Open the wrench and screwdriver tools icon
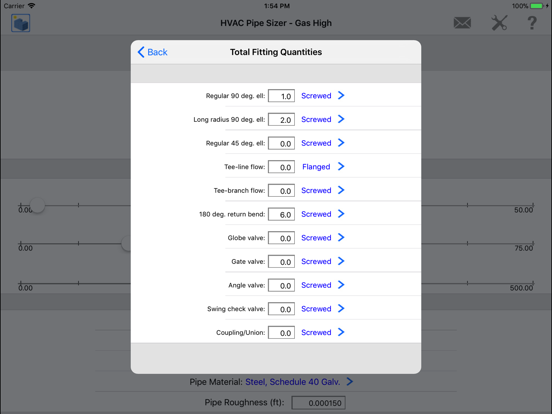This screenshot has width=552, height=414. [x=499, y=23]
